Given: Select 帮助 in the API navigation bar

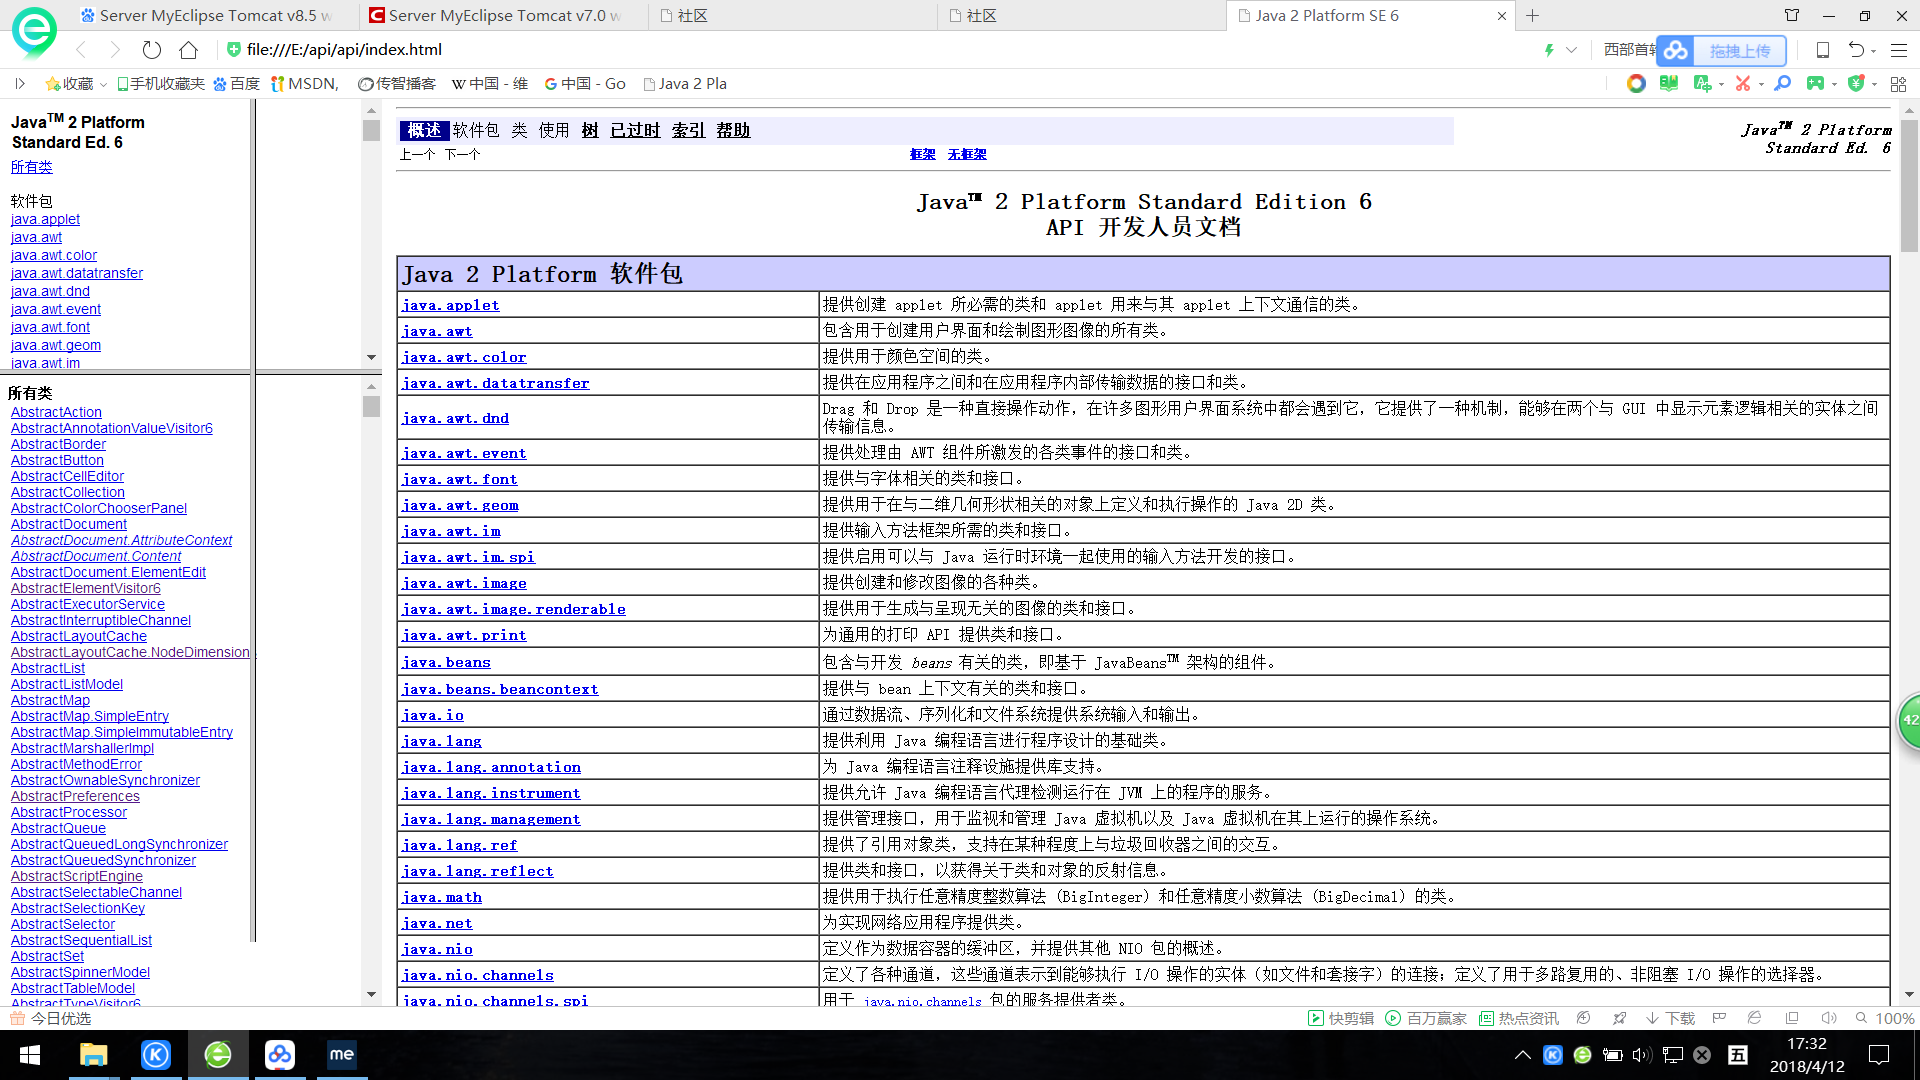Looking at the screenshot, I should (733, 130).
